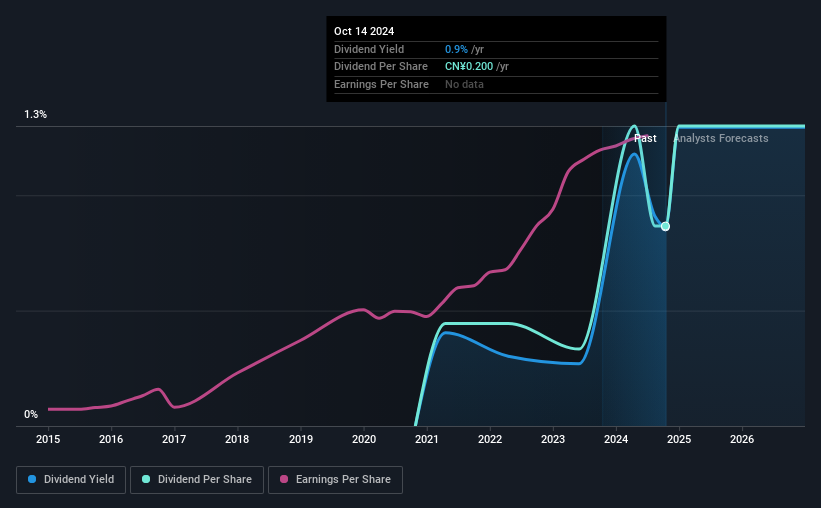This screenshot has height=508, width=821.
Task: Click the Past region label
Action: [x=645, y=138]
